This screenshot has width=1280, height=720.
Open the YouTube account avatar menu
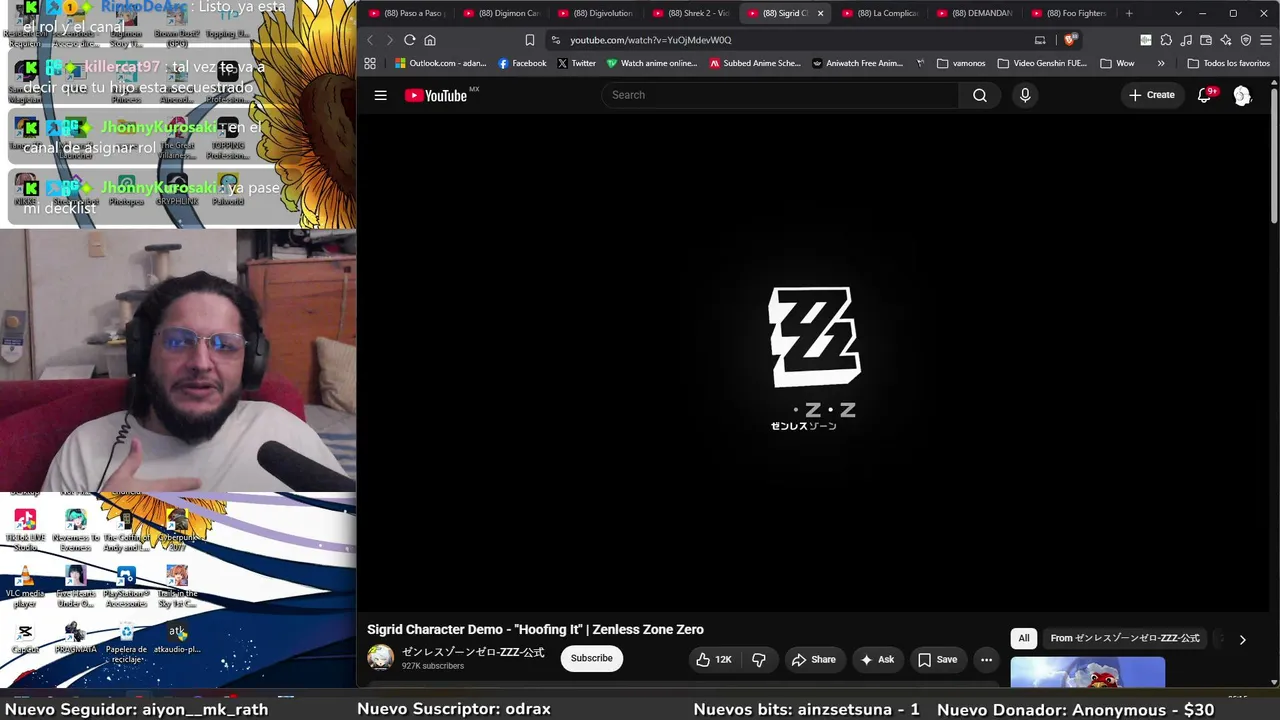click(1242, 95)
